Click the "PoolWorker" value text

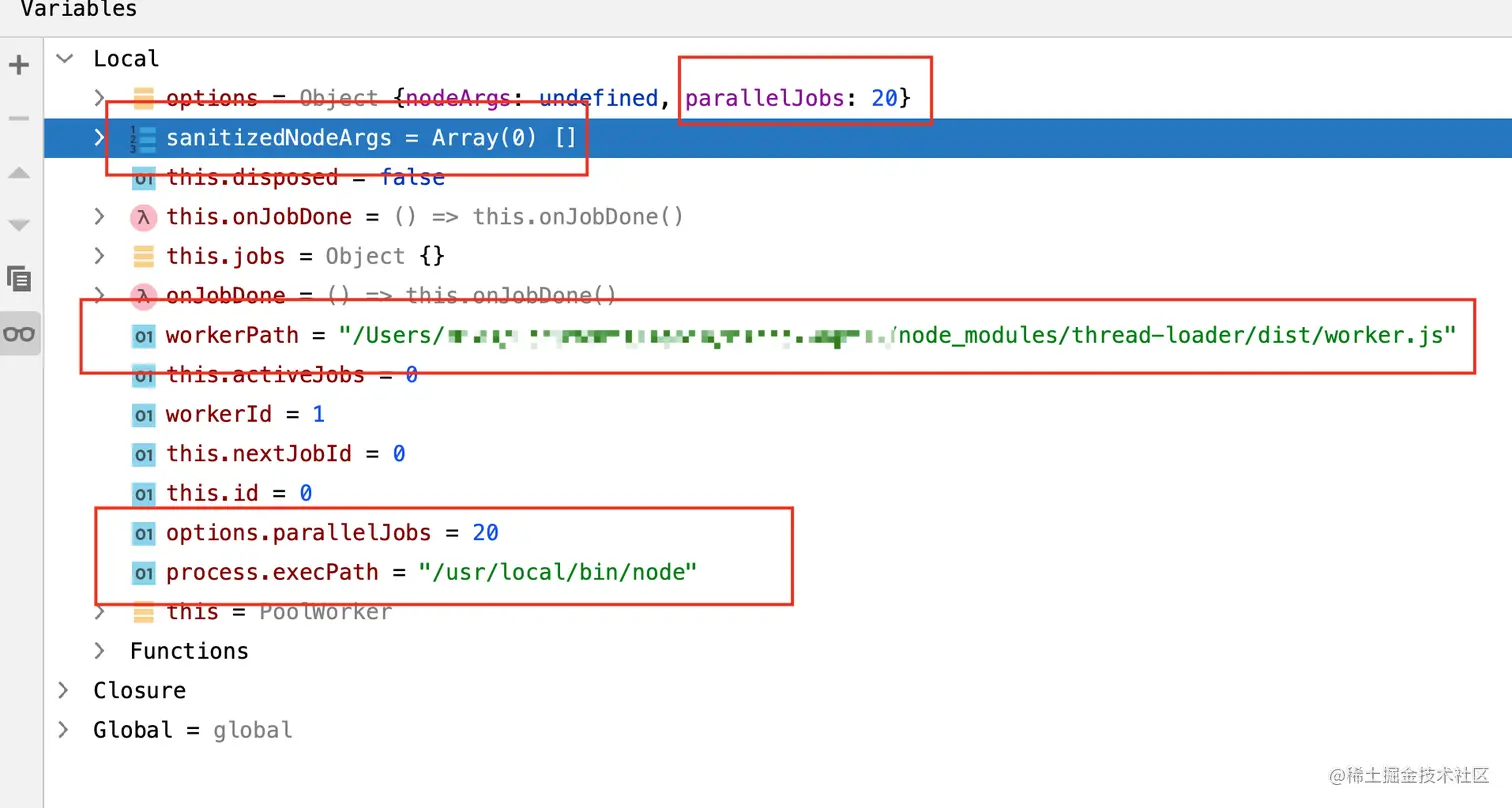click(325, 611)
